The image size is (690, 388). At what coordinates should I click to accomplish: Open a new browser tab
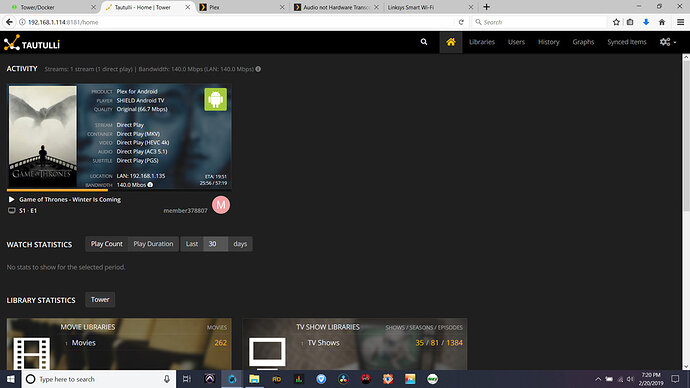pyautogui.click(x=486, y=7)
